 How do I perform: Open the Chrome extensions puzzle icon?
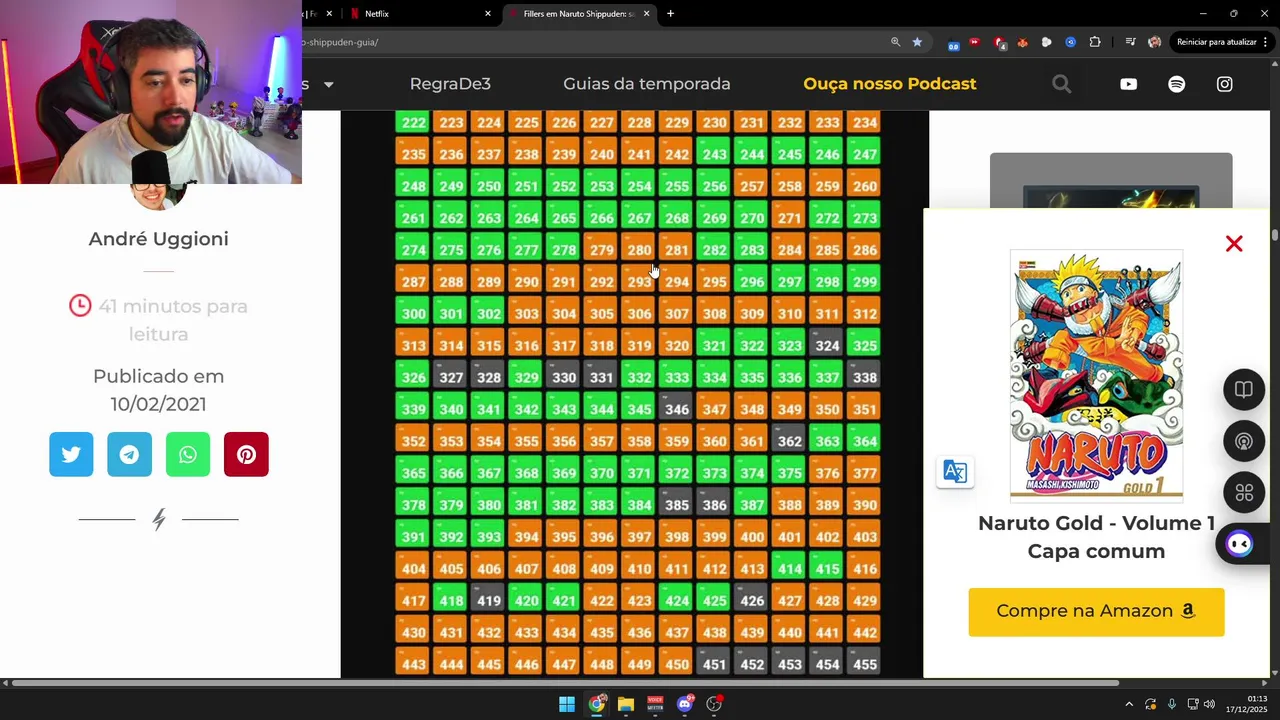coord(1095,42)
